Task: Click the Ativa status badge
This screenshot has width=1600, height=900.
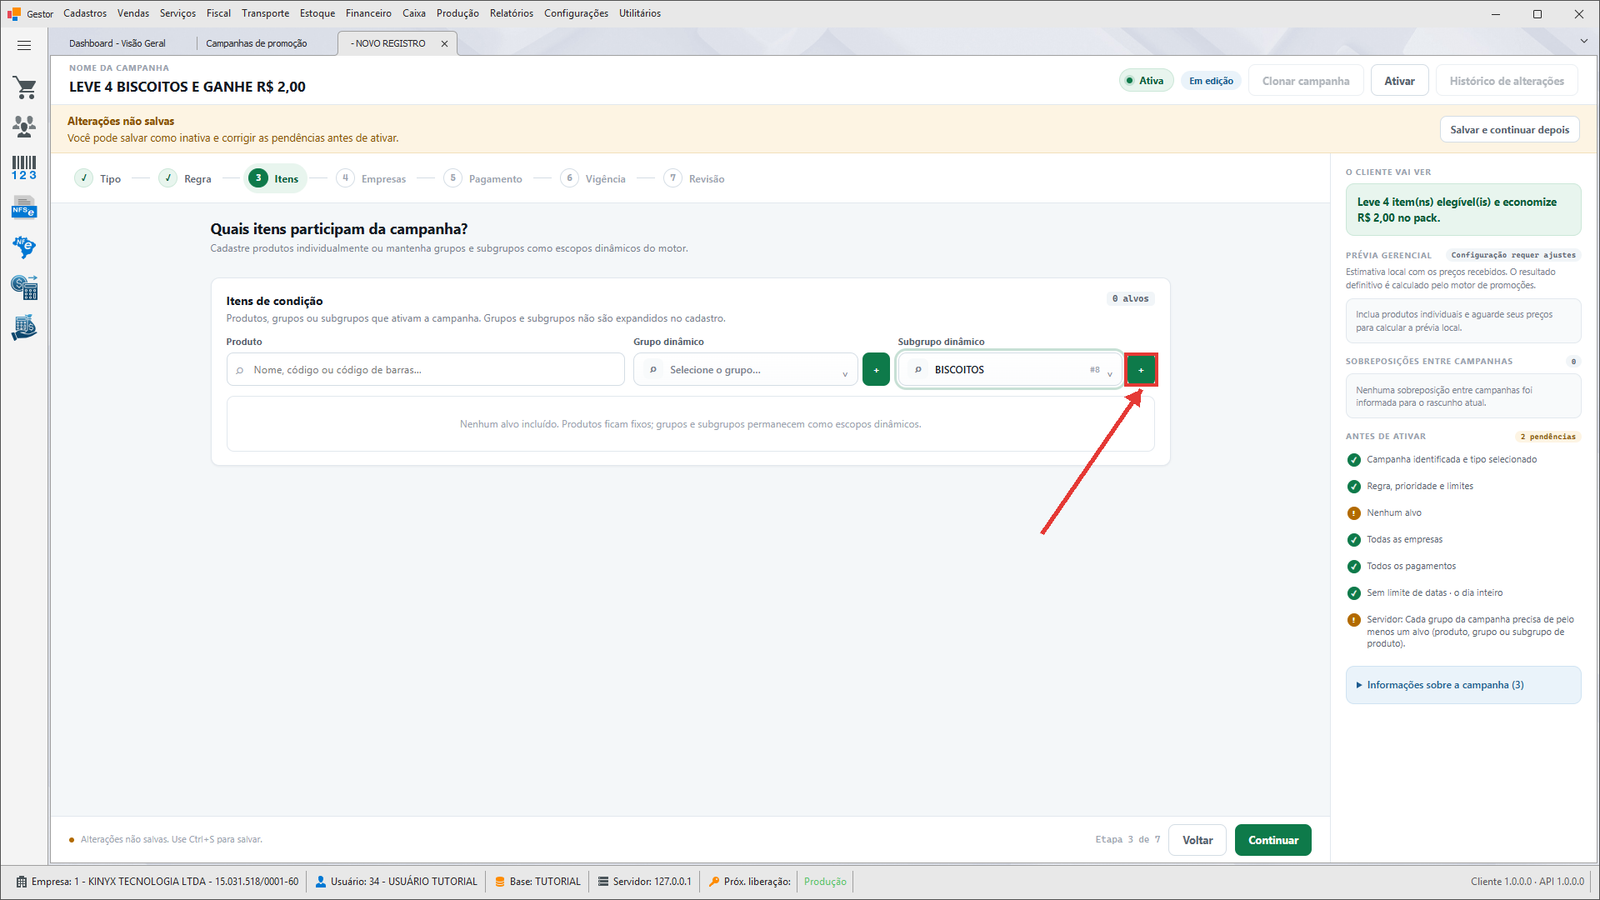Action: pyautogui.click(x=1145, y=81)
